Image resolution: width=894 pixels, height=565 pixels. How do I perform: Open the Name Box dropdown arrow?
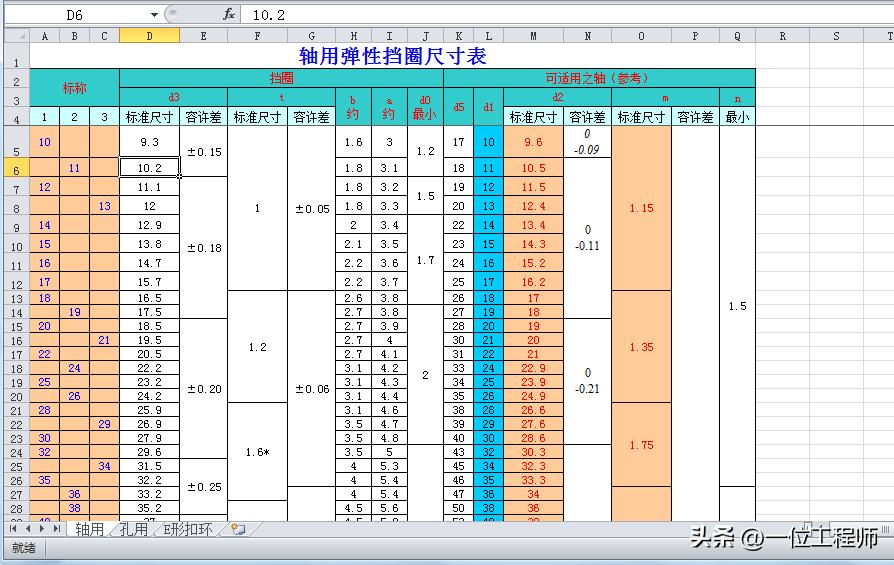tap(154, 15)
